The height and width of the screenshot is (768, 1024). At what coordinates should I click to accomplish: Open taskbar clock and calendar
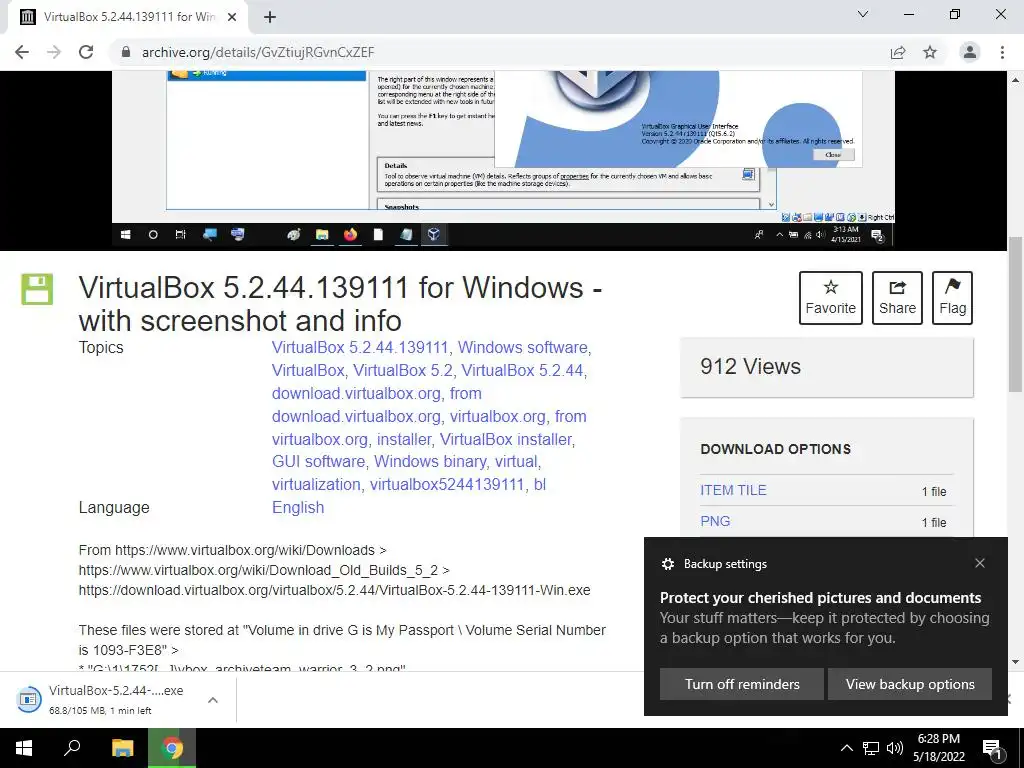(x=938, y=748)
